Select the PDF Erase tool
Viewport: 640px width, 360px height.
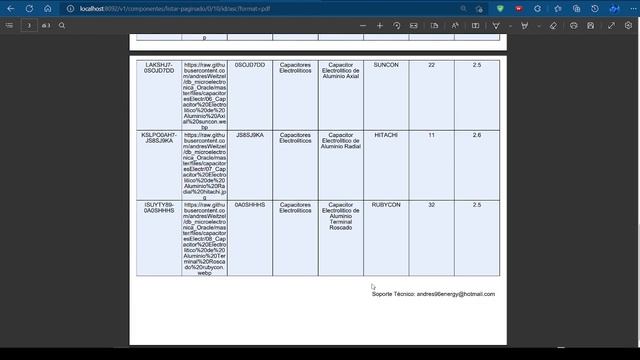pos(553,25)
